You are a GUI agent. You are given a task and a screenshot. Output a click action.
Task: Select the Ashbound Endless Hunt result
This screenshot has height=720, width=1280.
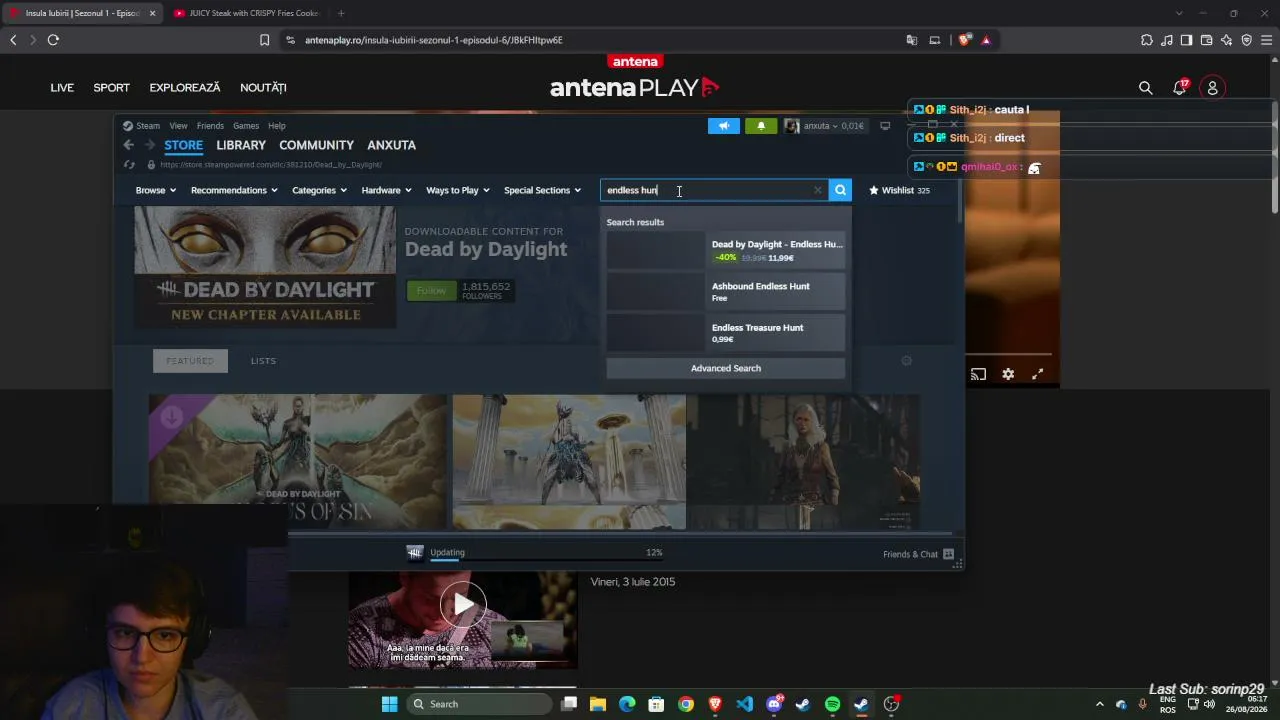coord(726,291)
